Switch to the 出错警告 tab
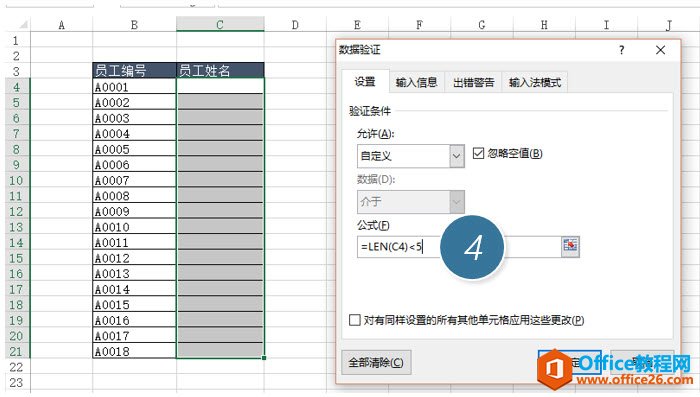Screen dimensions: 700x397 click(474, 82)
